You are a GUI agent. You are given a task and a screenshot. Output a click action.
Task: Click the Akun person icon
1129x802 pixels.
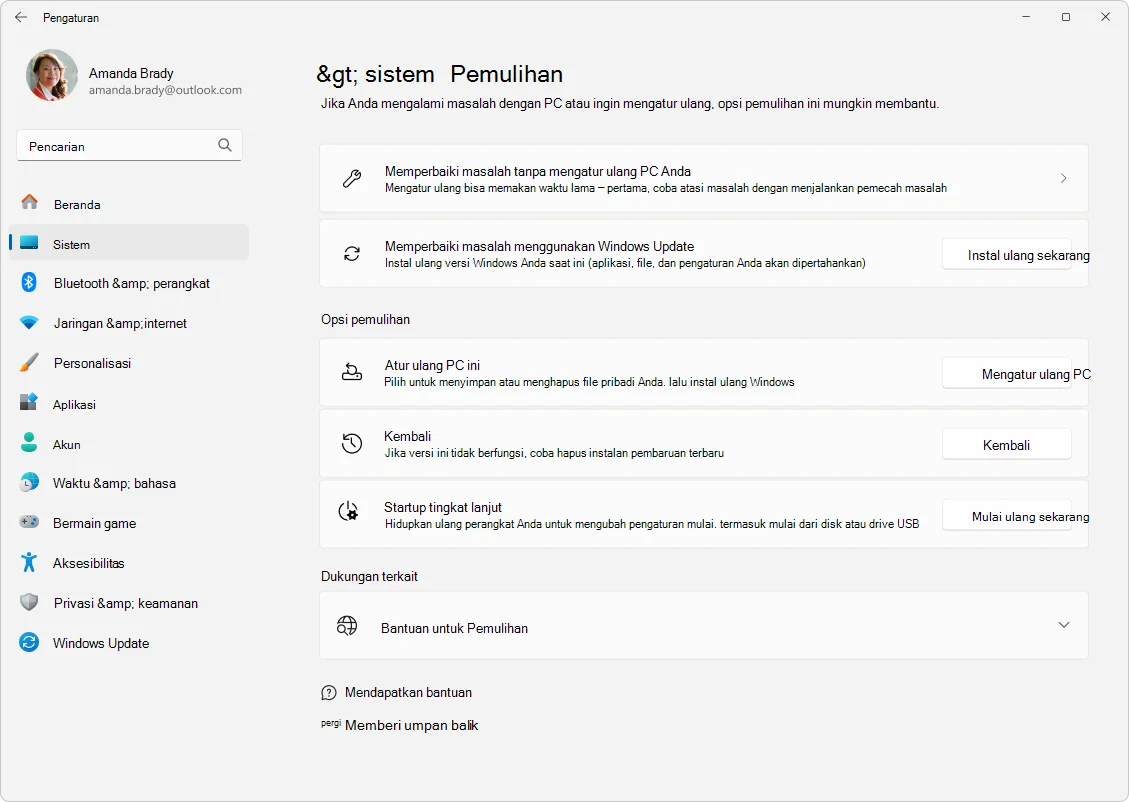(x=29, y=442)
